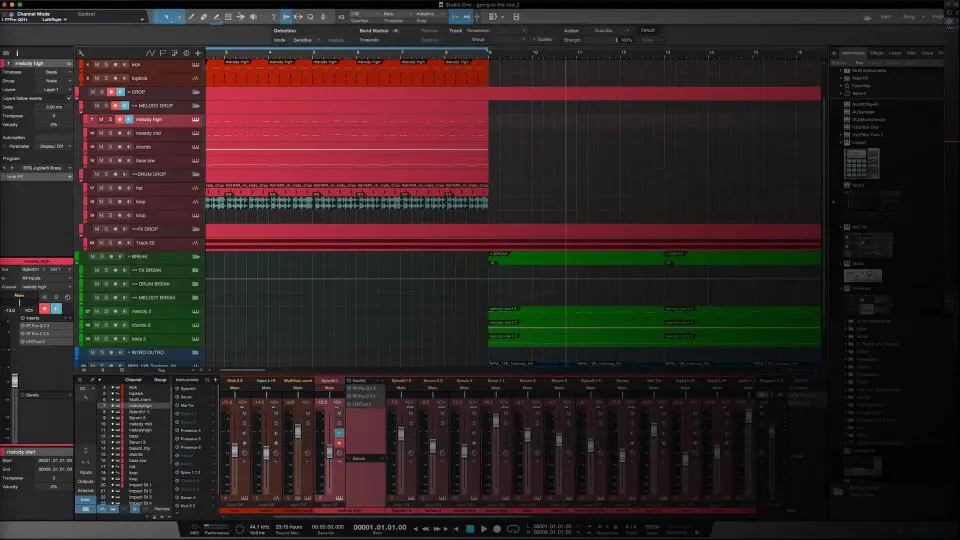The height and width of the screenshot is (540, 960).
Task: Expand the Favorites folder in the browser
Action: click(x=841, y=86)
